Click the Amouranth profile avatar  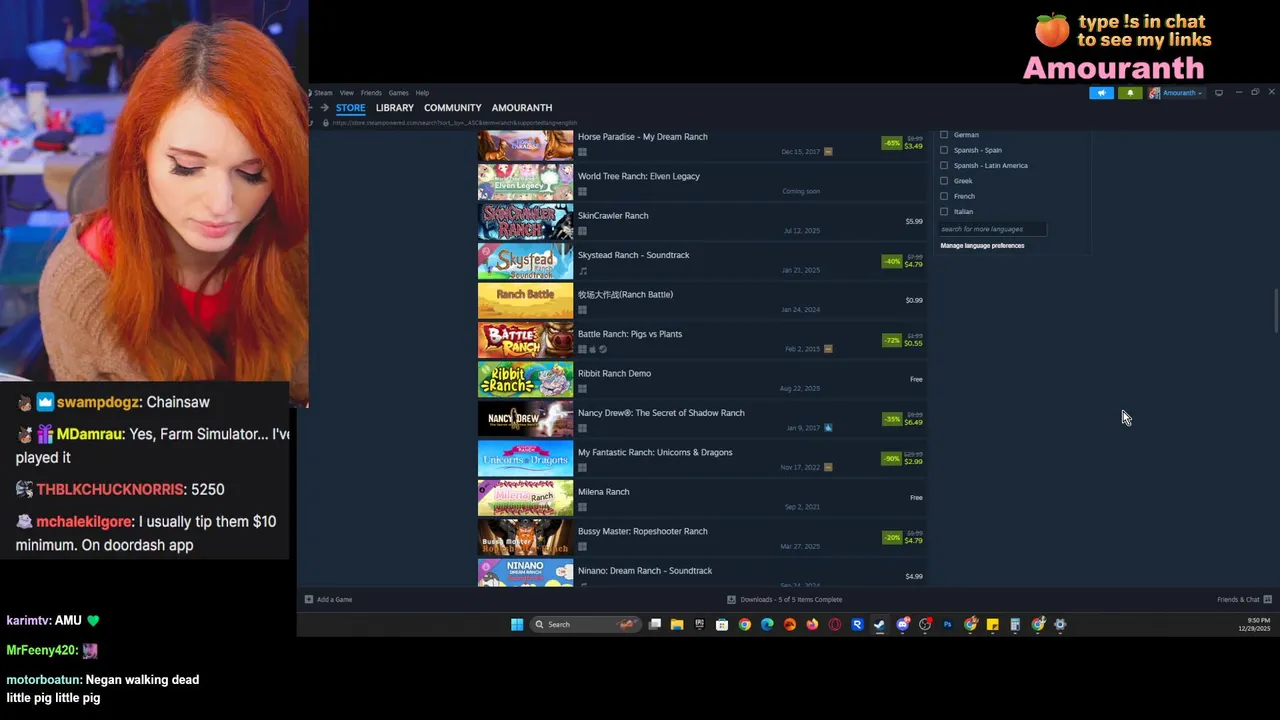tap(1154, 93)
